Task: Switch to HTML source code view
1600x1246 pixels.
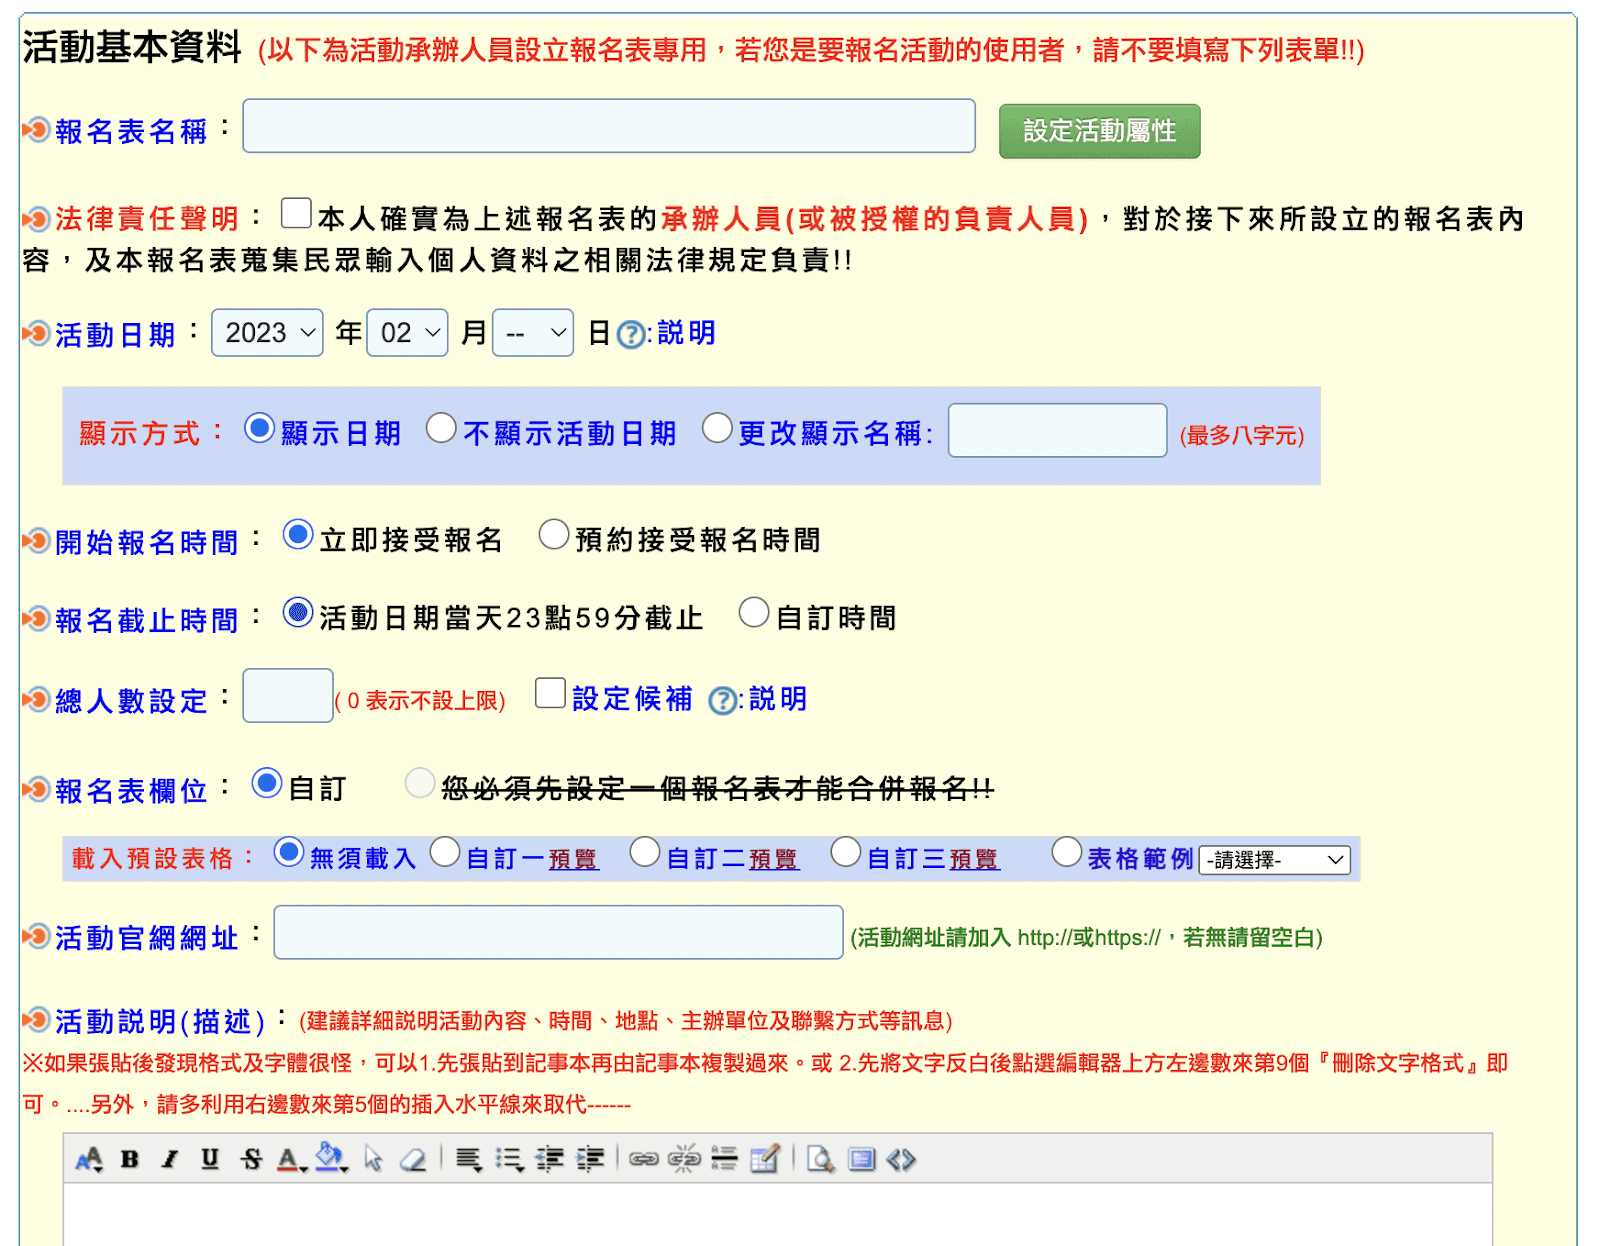Action: 901,1159
